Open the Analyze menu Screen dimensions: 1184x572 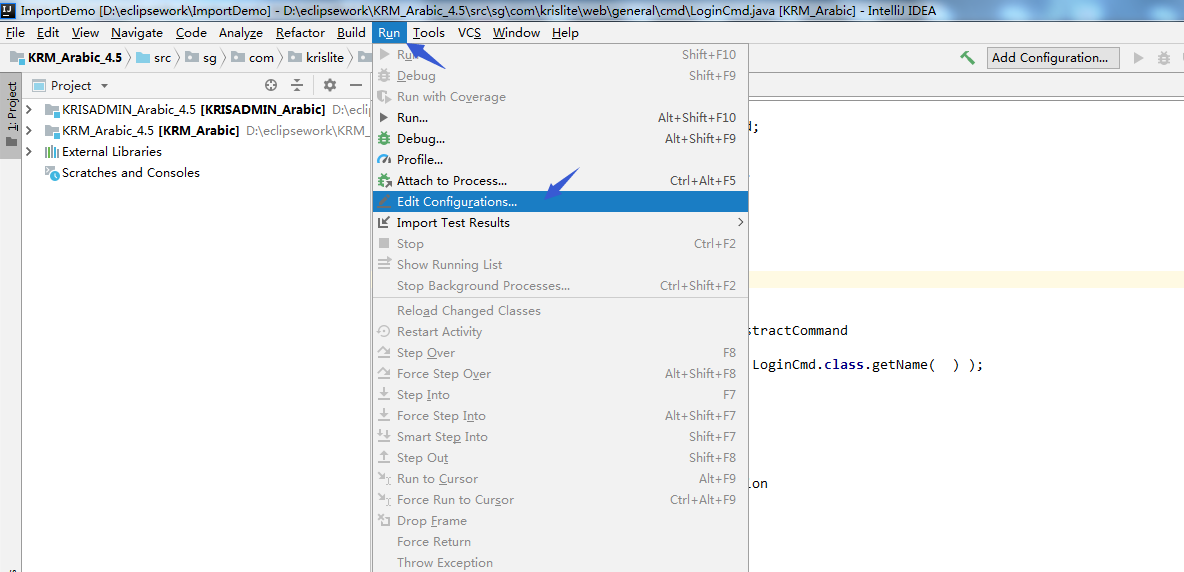241,32
